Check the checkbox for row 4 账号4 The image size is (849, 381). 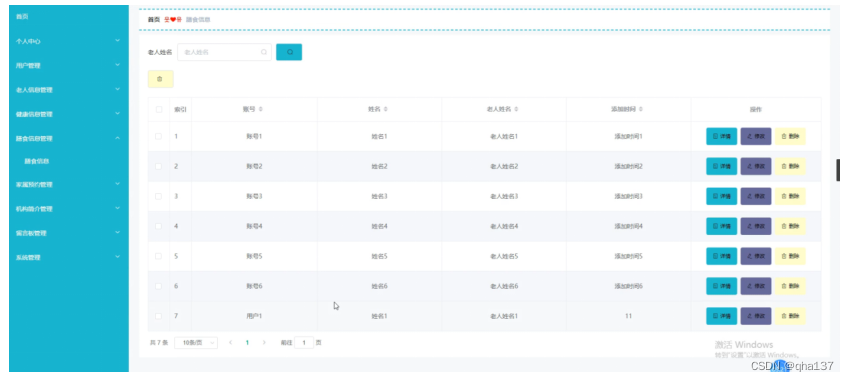(x=159, y=226)
